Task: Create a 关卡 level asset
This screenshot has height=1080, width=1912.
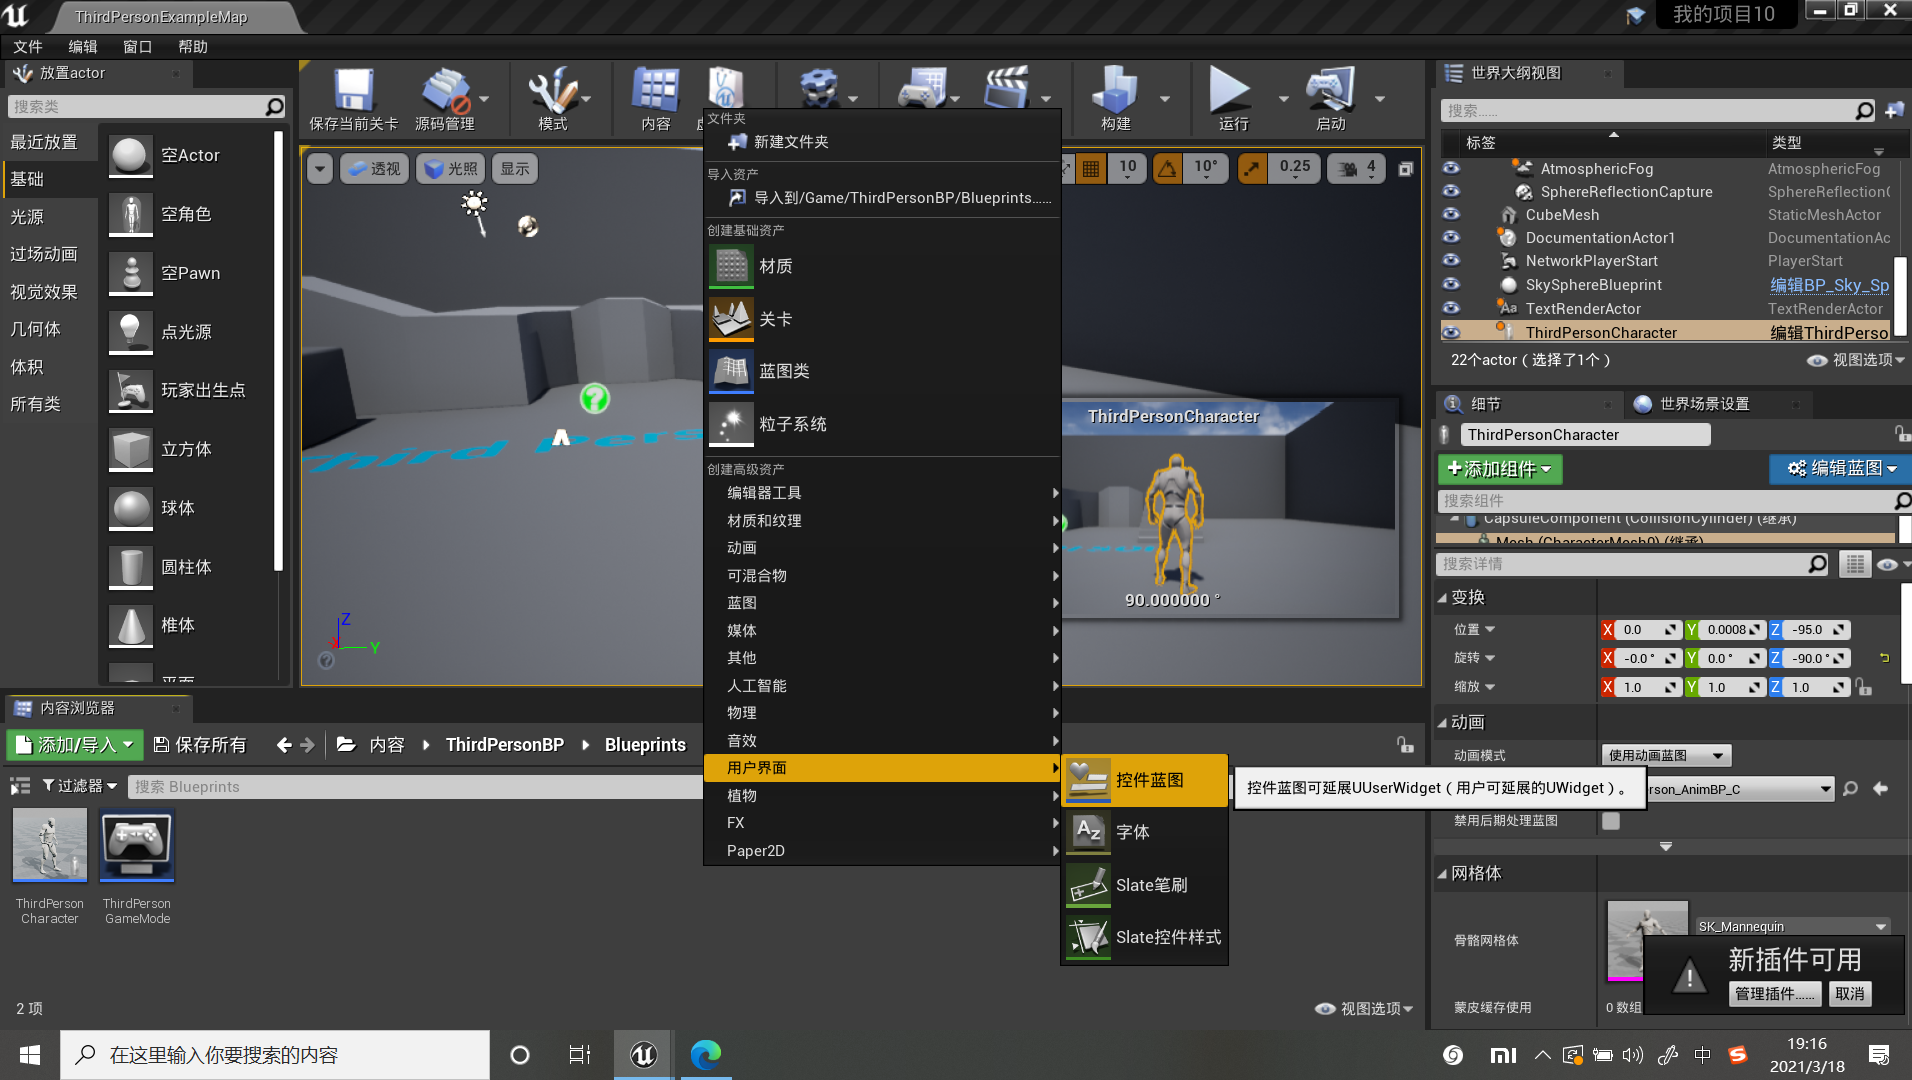Action: 882,319
